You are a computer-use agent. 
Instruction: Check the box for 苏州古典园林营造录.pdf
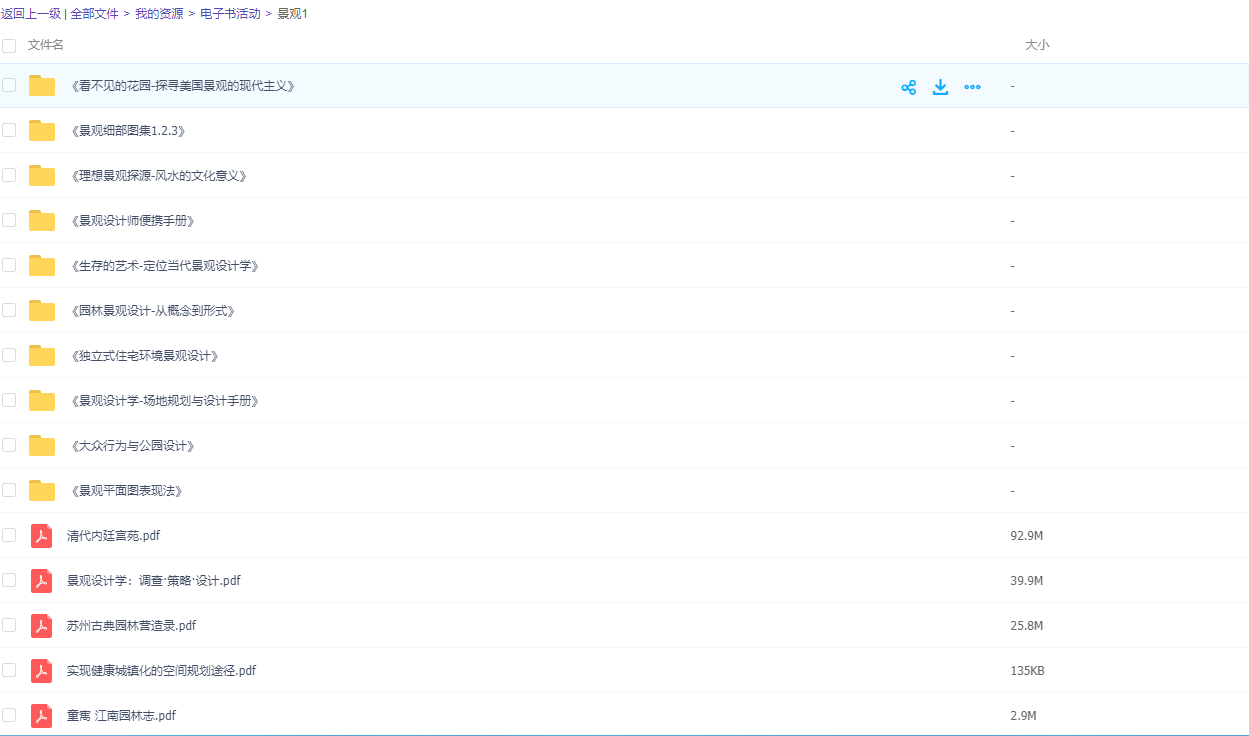[9, 625]
